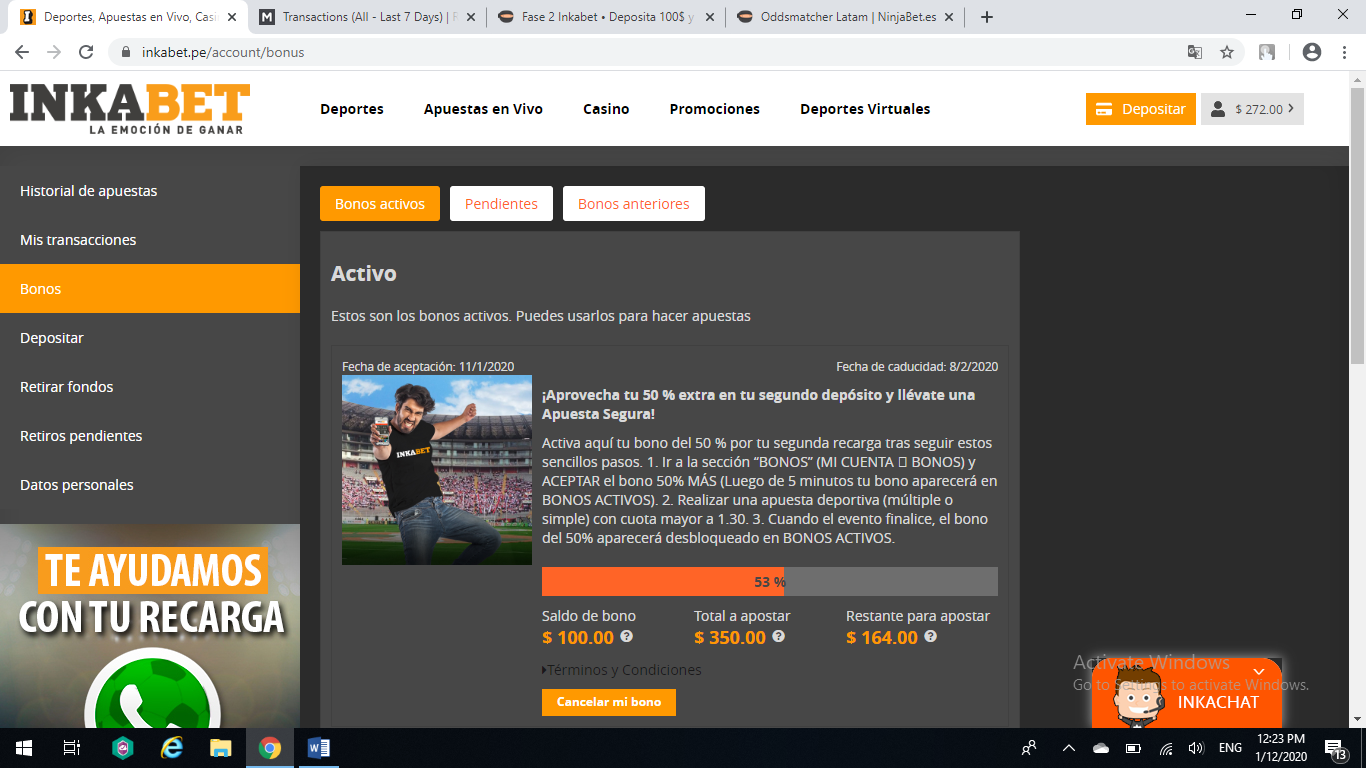Close the Transactions browser tab
This screenshot has width=1366, height=768.
click(x=469, y=17)
